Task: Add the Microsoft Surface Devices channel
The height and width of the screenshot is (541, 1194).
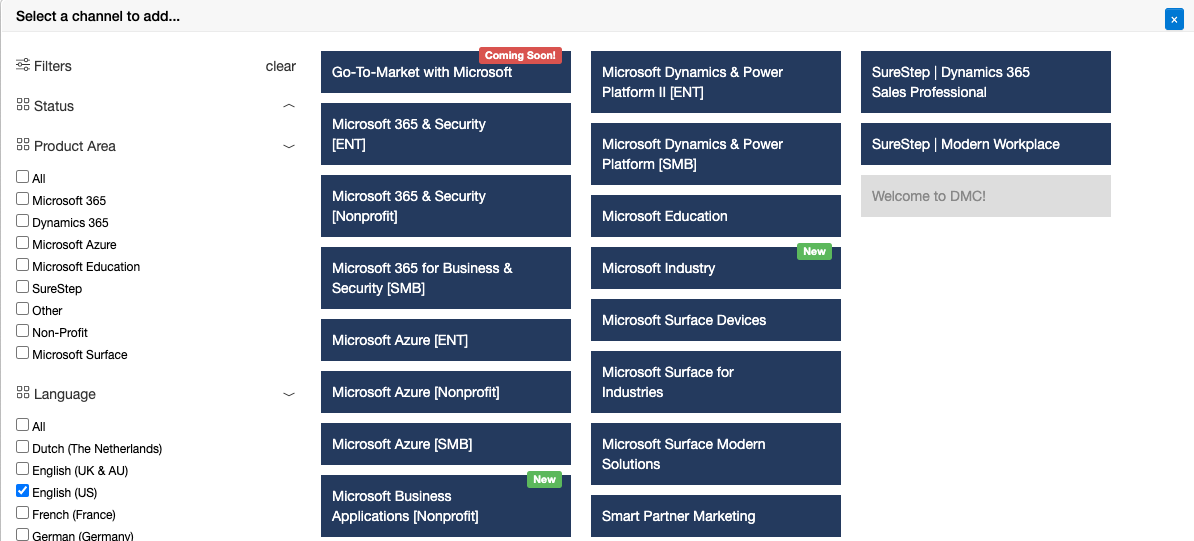Action: tap(715, 320)
